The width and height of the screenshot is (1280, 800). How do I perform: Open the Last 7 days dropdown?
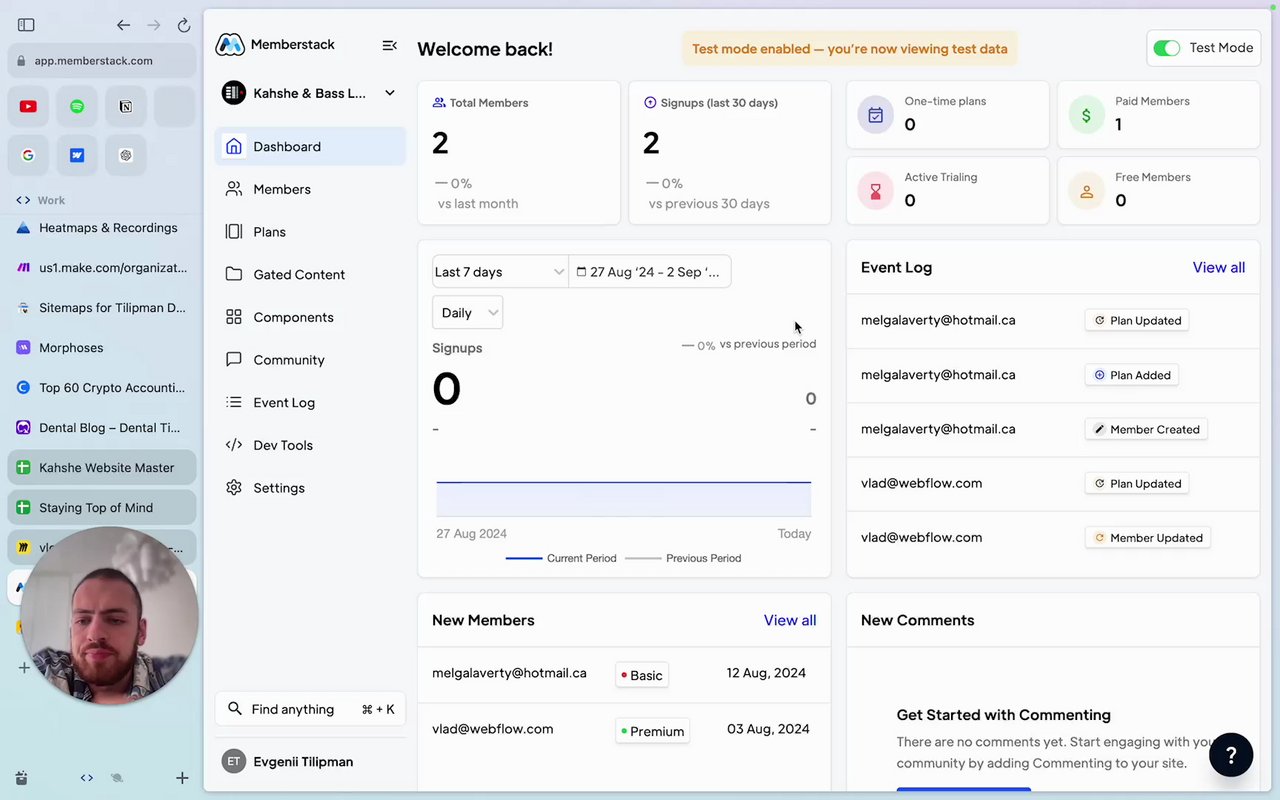pos(499,272)
